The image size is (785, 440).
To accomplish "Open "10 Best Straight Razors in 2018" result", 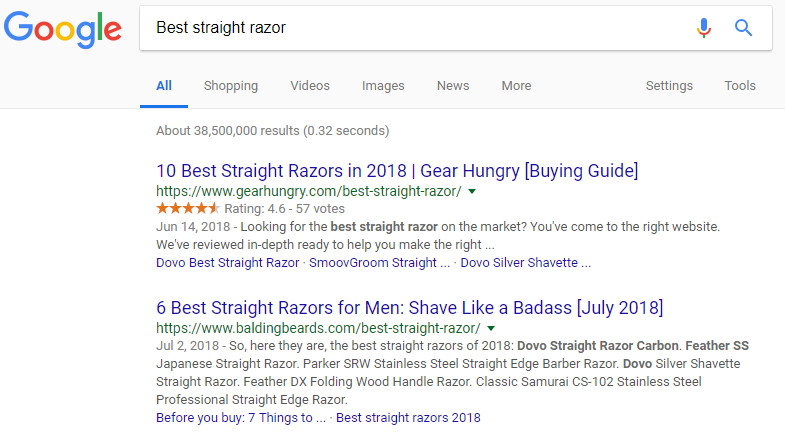I will click(397, 170).
